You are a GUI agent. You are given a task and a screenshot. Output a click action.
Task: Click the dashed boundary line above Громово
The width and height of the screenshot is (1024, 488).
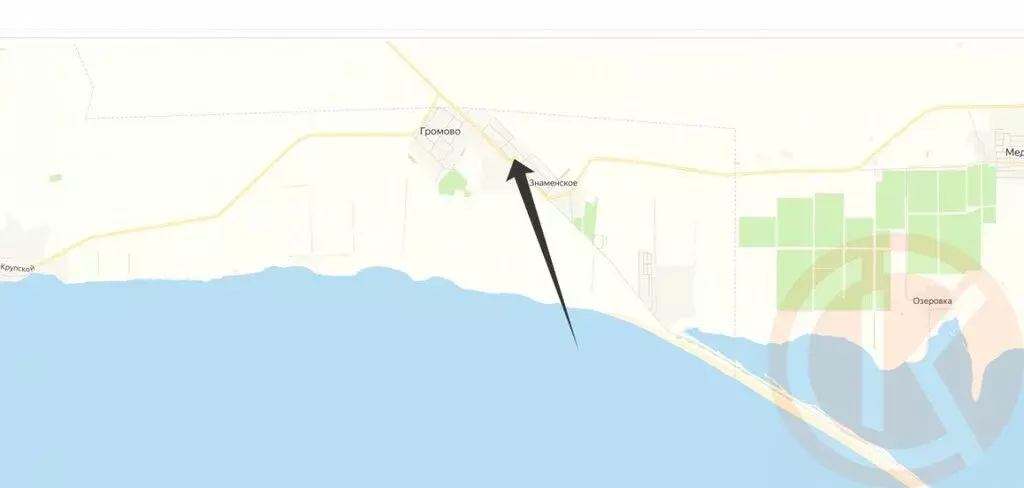point(261,114)
